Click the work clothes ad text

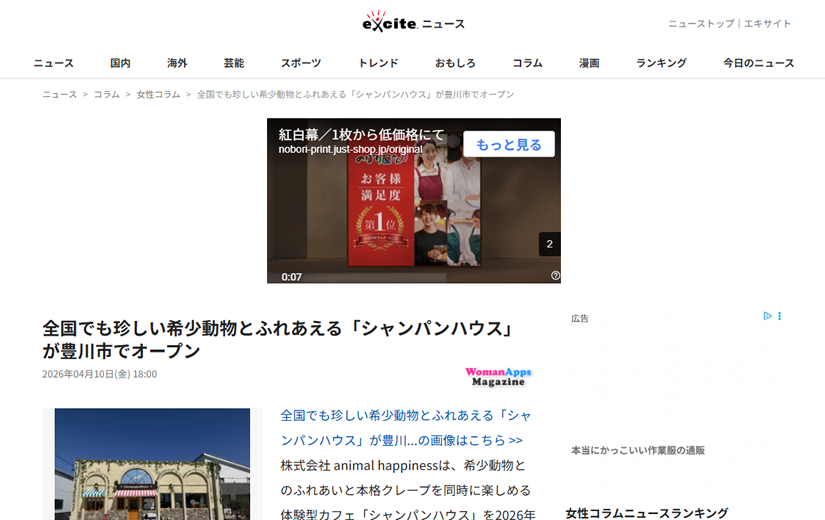[x=638, y=450]
